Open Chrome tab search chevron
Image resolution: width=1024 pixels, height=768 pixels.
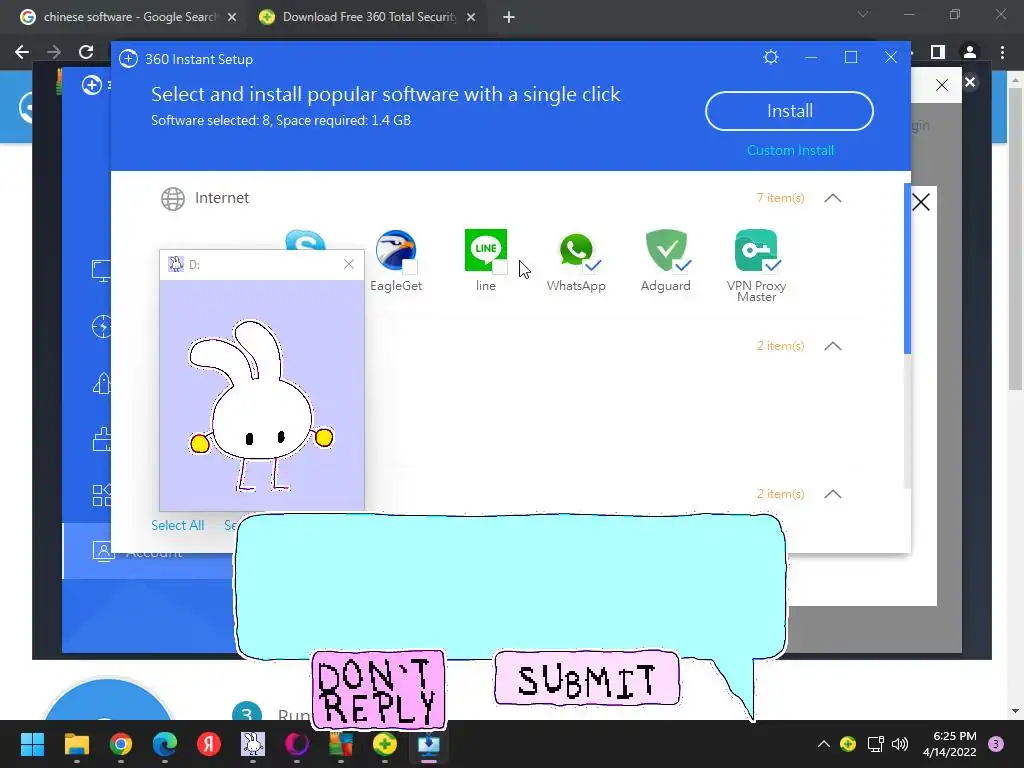point(863,14)
